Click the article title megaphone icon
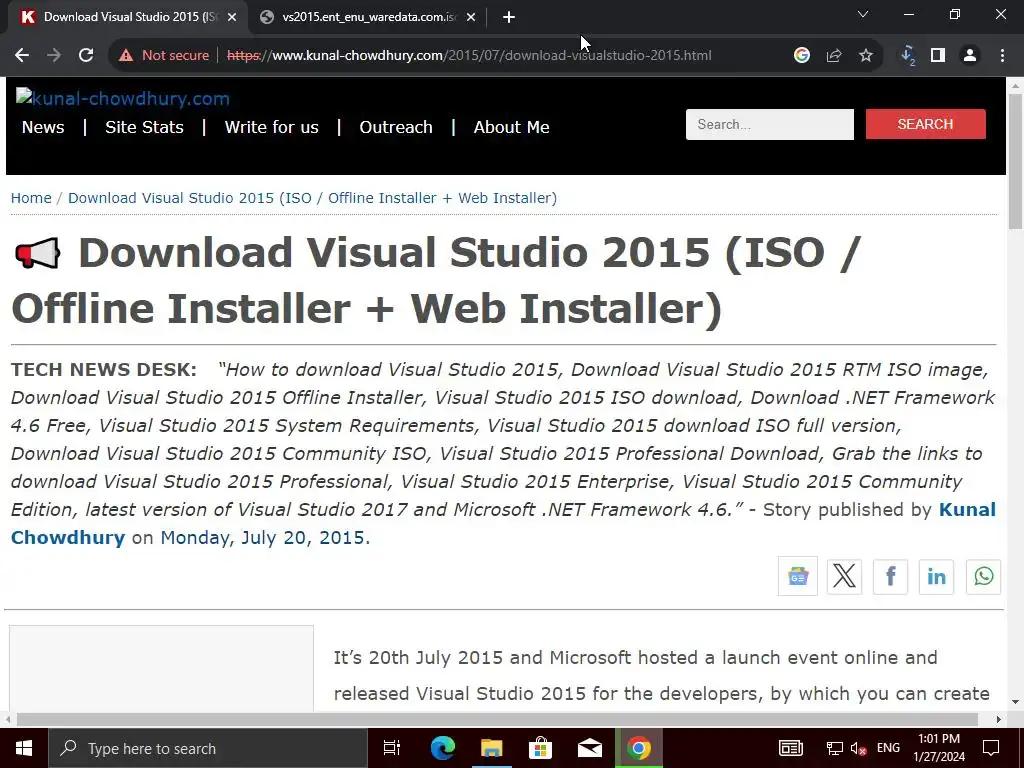The width and height of the screenshot is (1024, 768). tap(38, 253)
